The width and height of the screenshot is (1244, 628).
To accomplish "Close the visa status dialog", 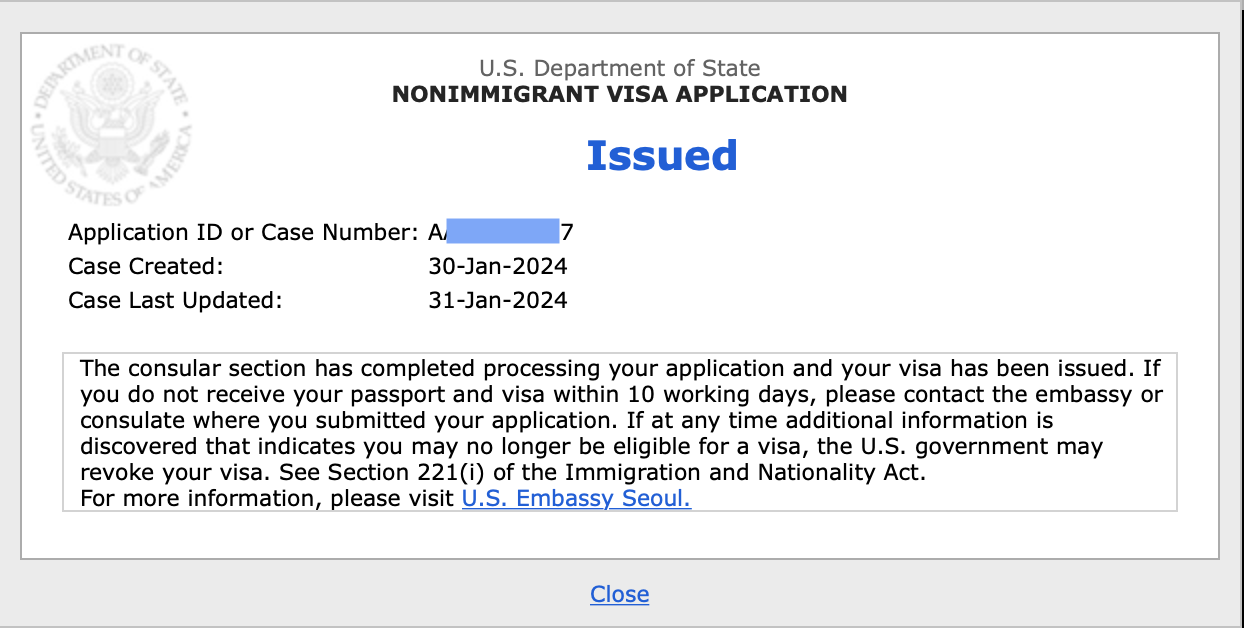I will [x=619, y=594].
